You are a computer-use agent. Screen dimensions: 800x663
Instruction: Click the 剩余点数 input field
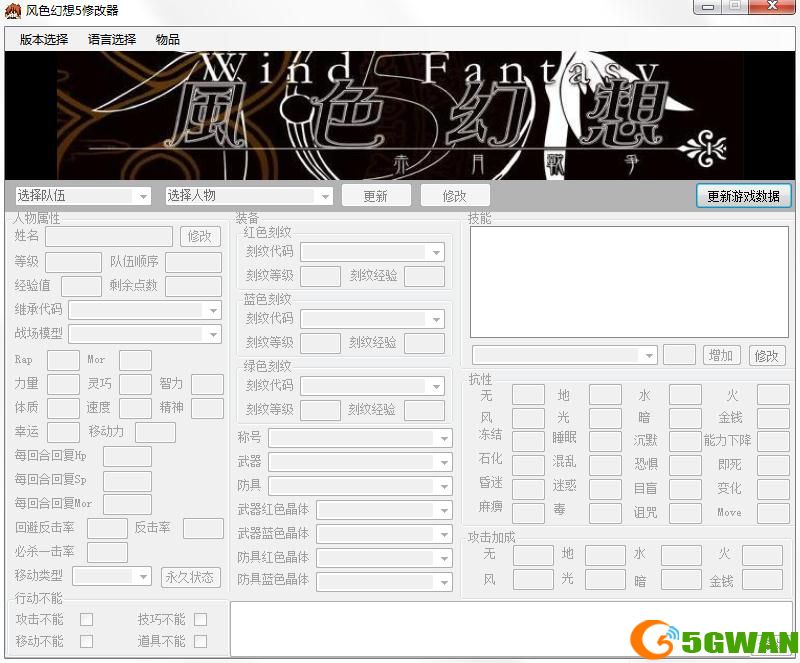[193, 286]
